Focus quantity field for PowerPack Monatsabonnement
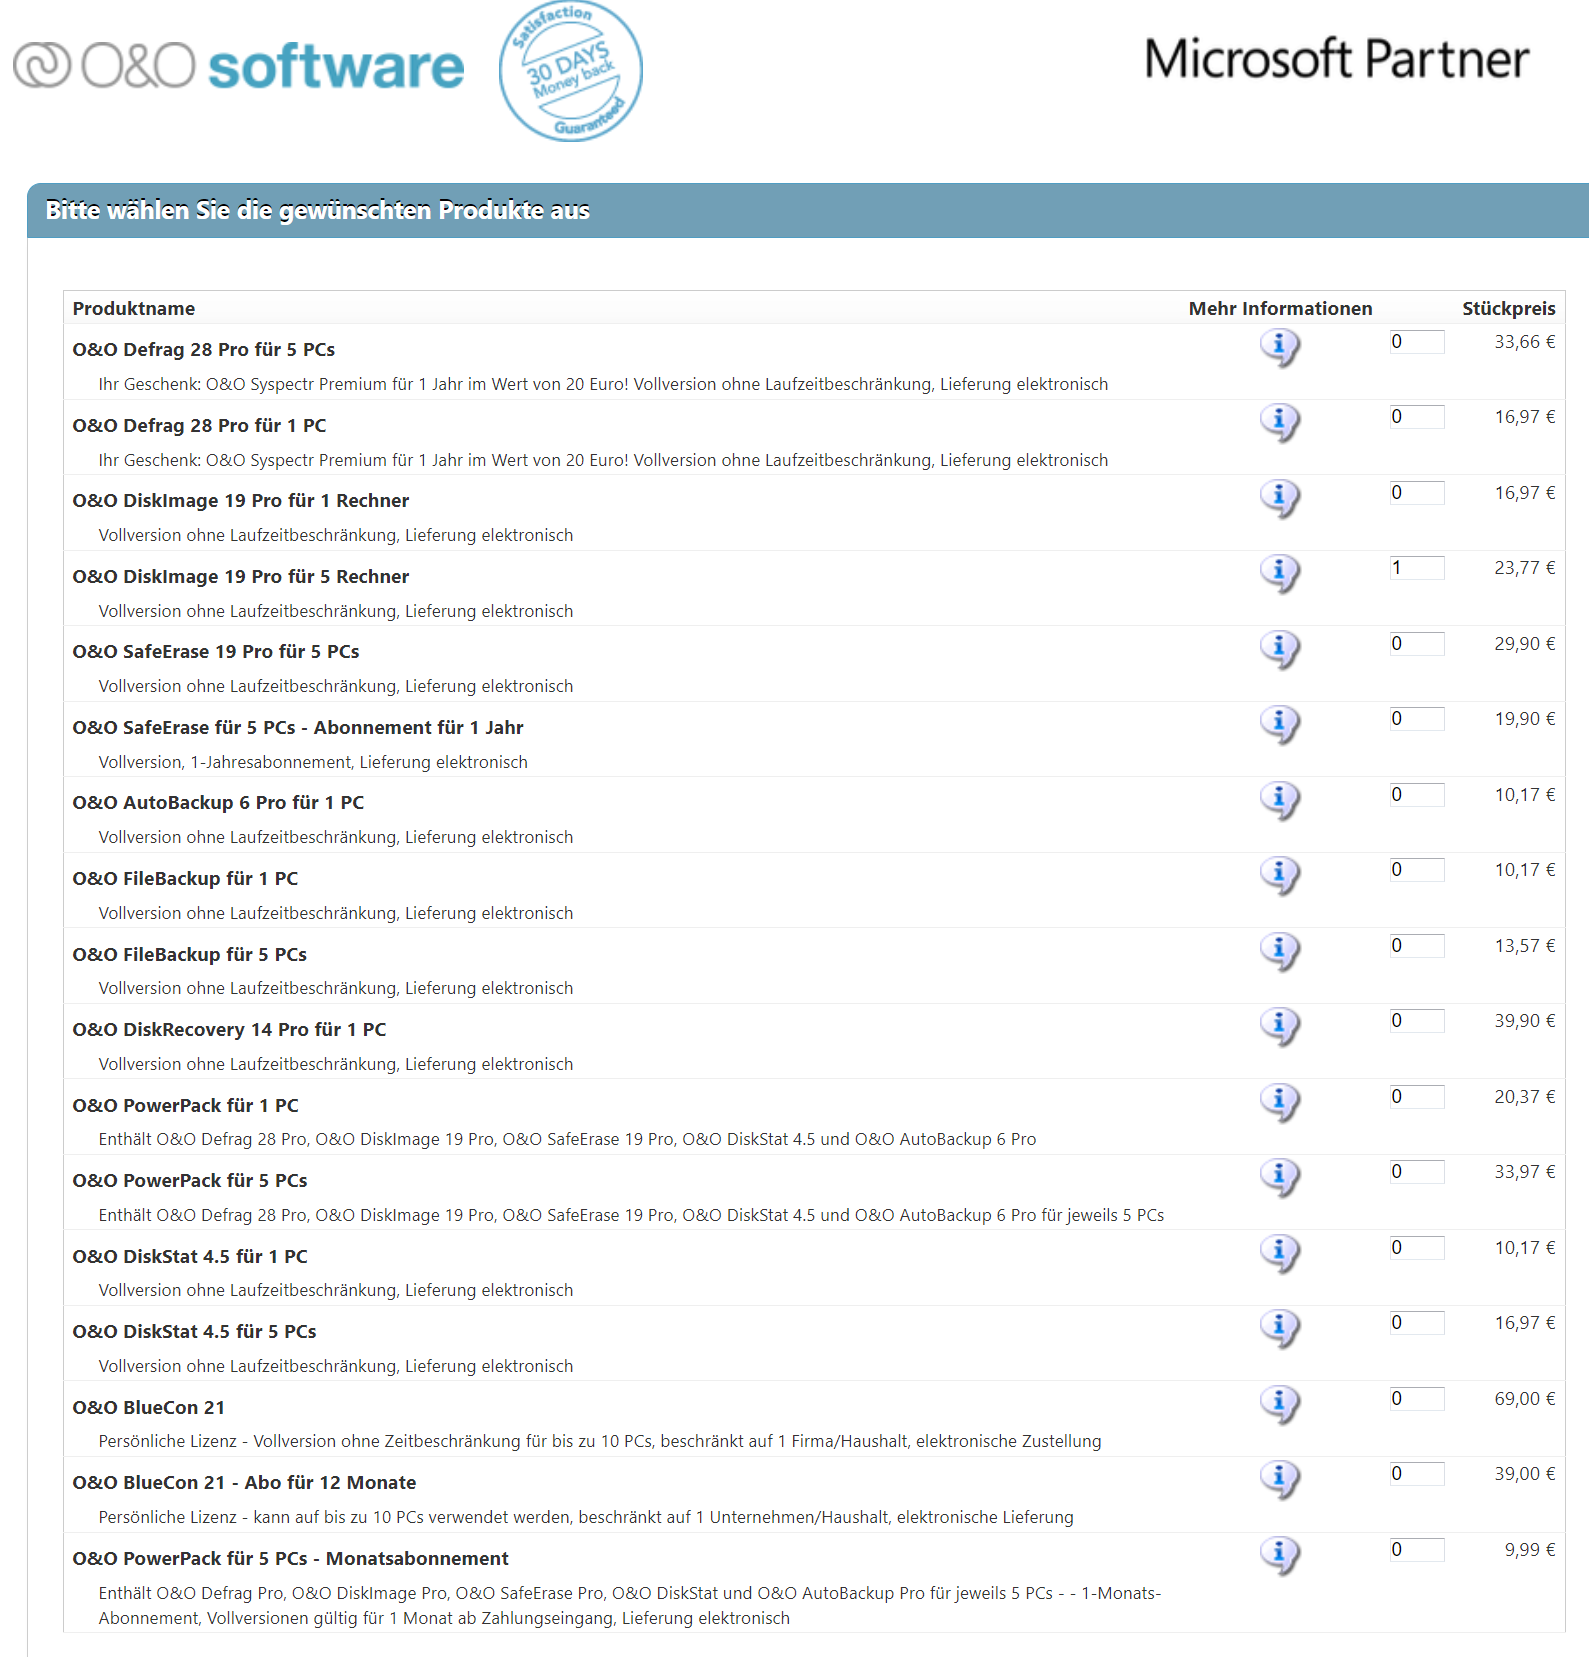Image resolution: width=1589 pixels, height=1657 pixels. (1417, 1550)
